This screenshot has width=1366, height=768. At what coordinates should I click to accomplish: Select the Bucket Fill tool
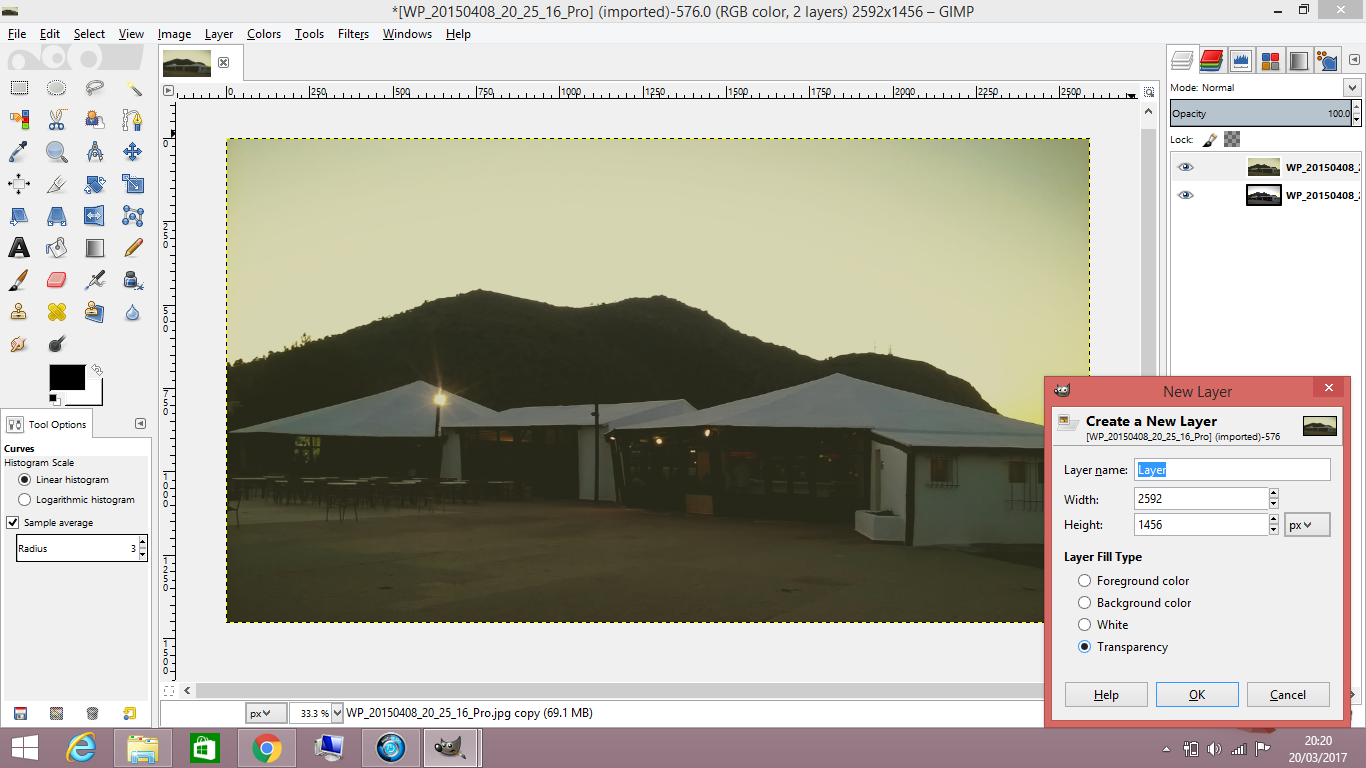pyautogui.click(x=56, y=247)
